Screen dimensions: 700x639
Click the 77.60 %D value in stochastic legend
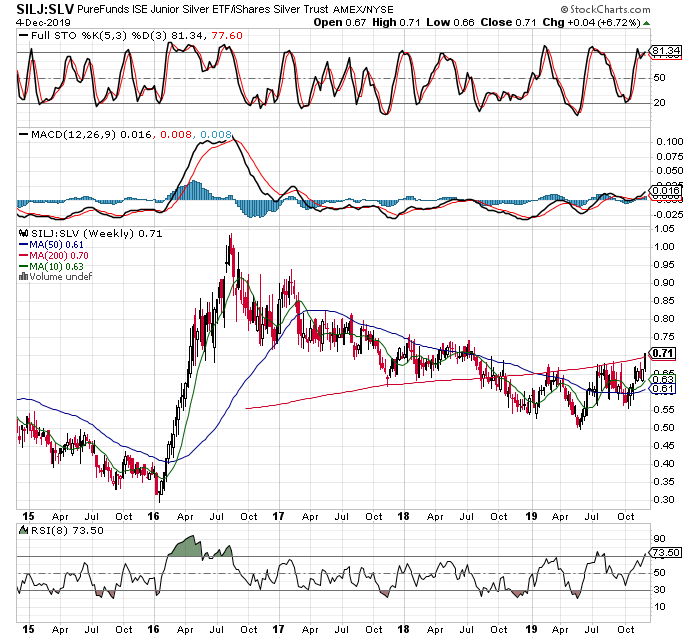[227, 35]
